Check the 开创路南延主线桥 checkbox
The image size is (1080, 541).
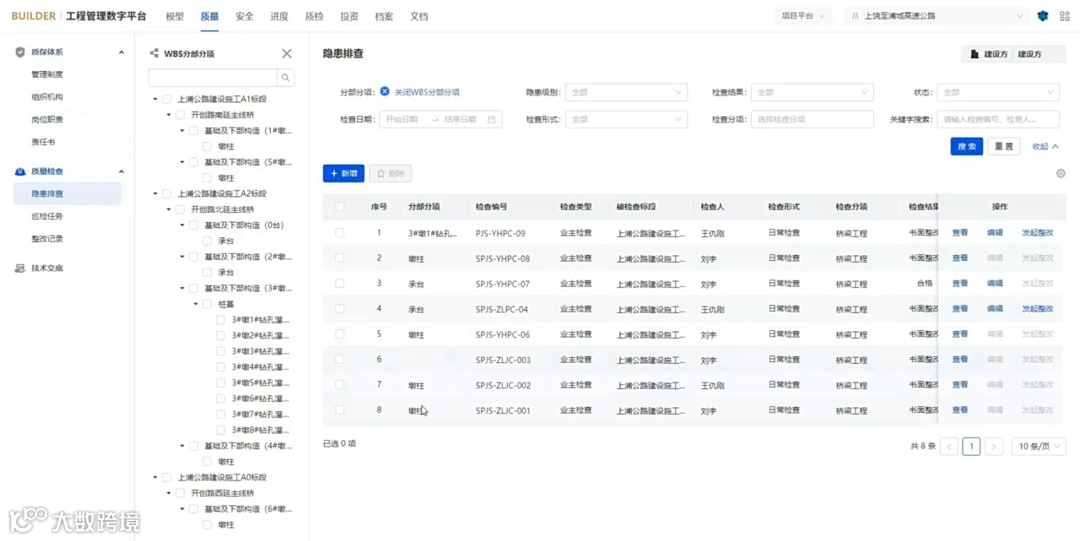(x=180, y=115)
